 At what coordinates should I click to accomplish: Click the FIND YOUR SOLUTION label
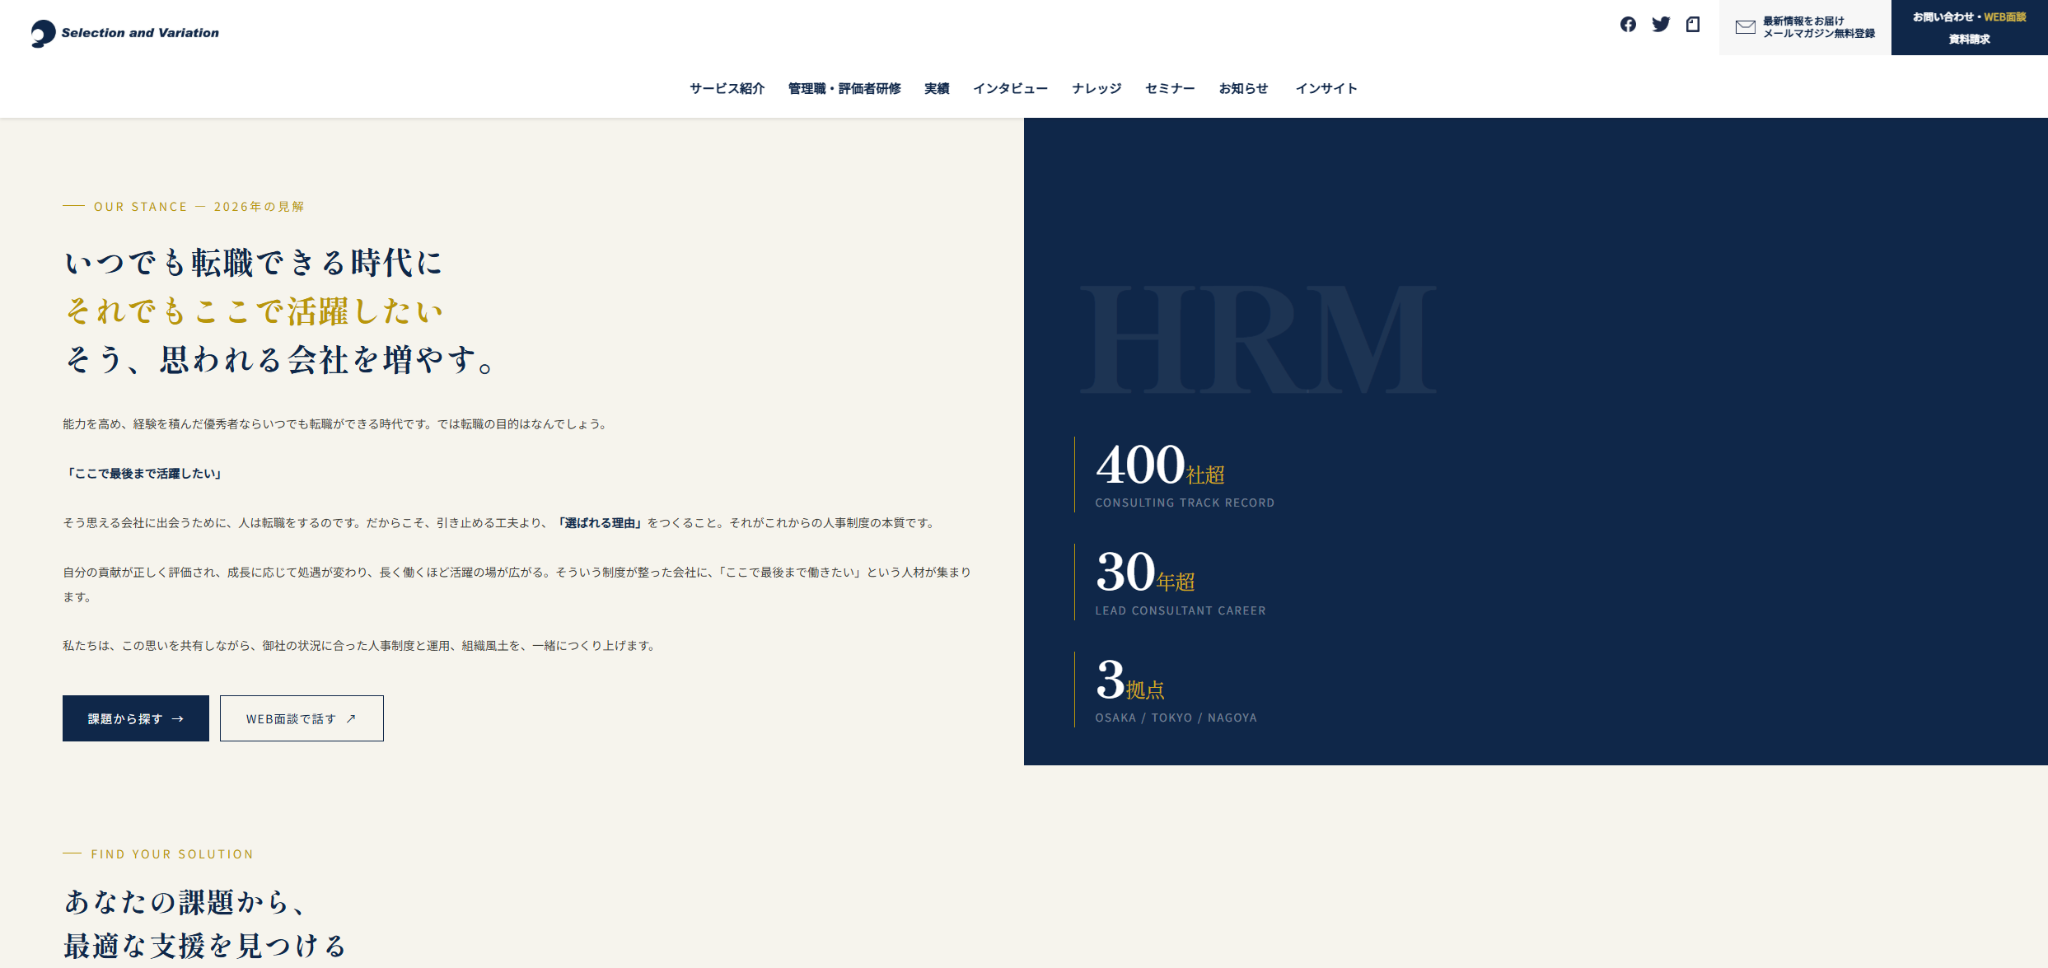pyautogui.click(x=172, y=854)
